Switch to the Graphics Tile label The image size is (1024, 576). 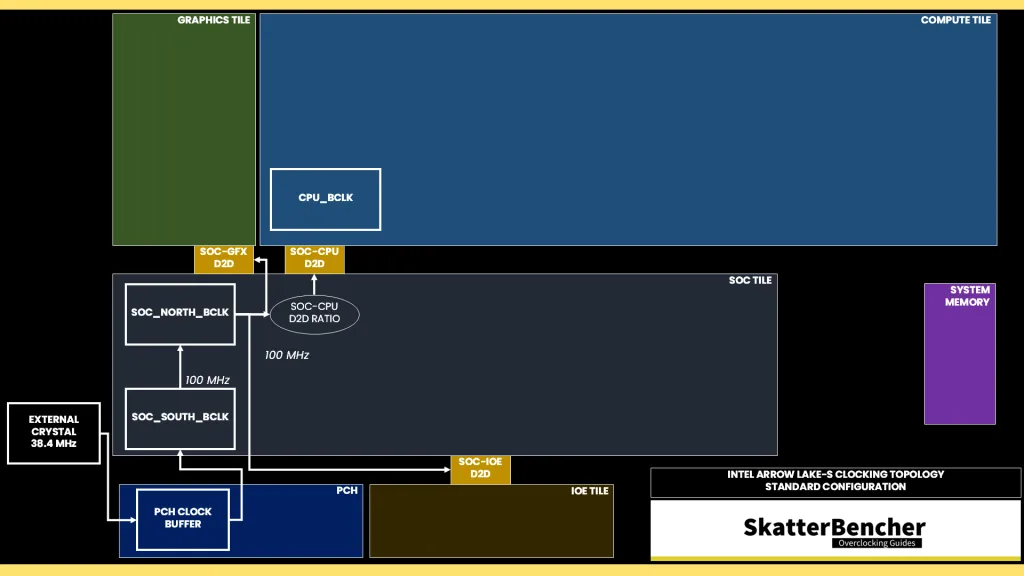(213, 19)
